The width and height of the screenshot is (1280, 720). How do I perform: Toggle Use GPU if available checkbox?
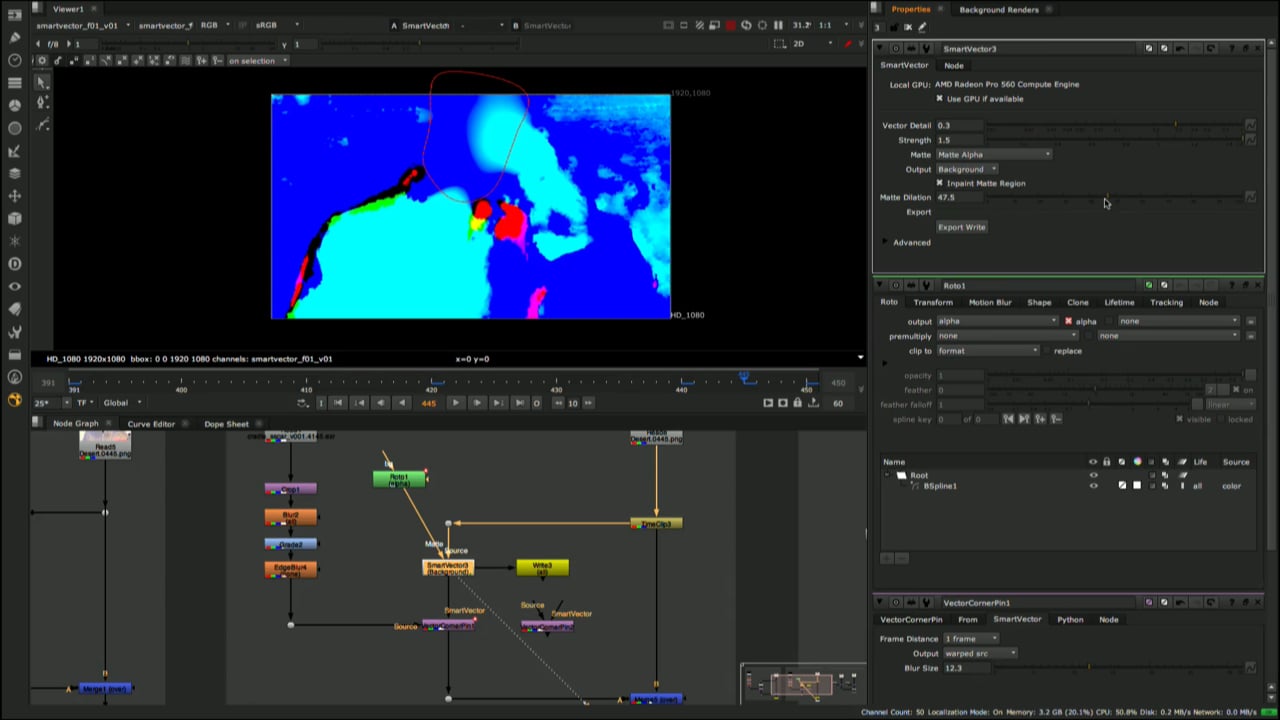(x=939, y=98)
